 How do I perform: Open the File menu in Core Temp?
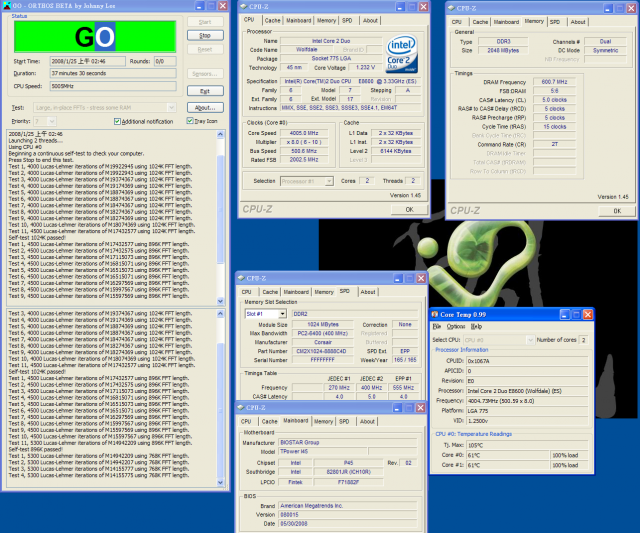[x=436, y=326]
